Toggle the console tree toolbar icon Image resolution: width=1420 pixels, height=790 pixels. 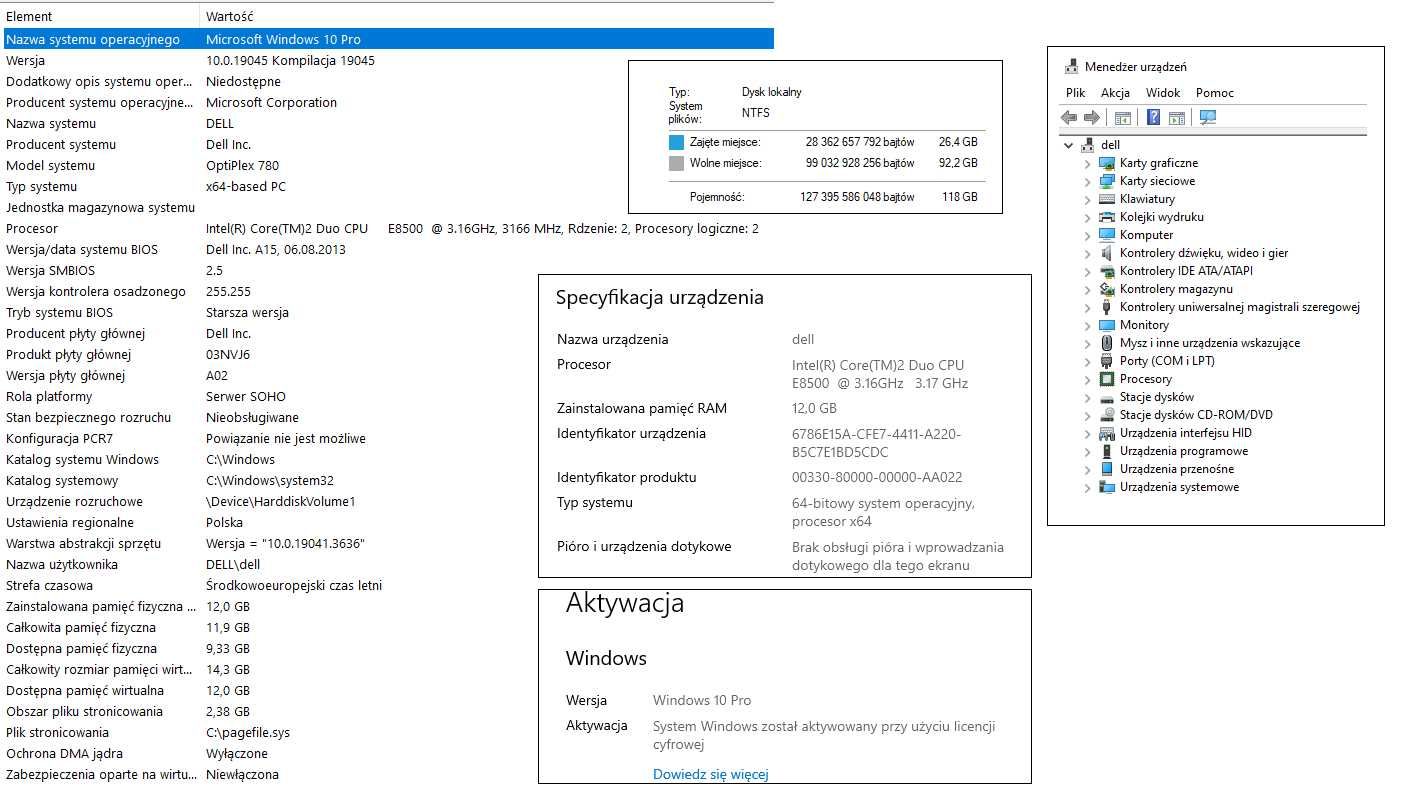[1123, 118]
